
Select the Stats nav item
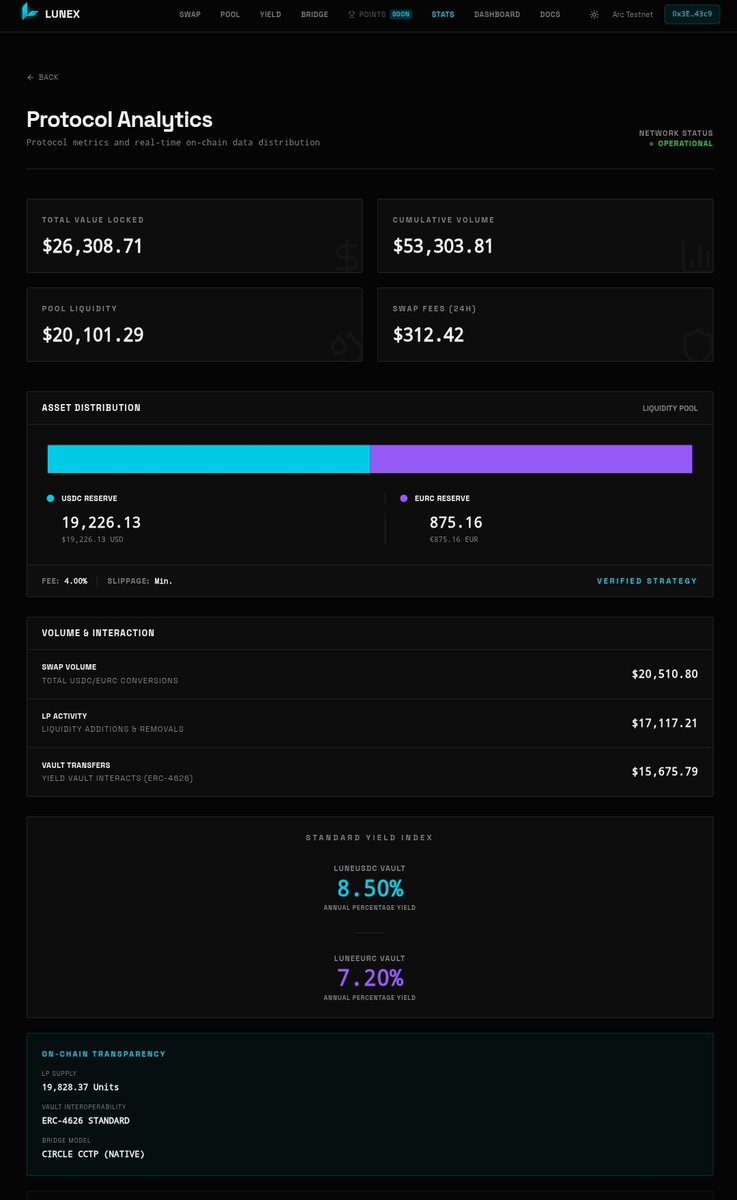pos(443,15)
